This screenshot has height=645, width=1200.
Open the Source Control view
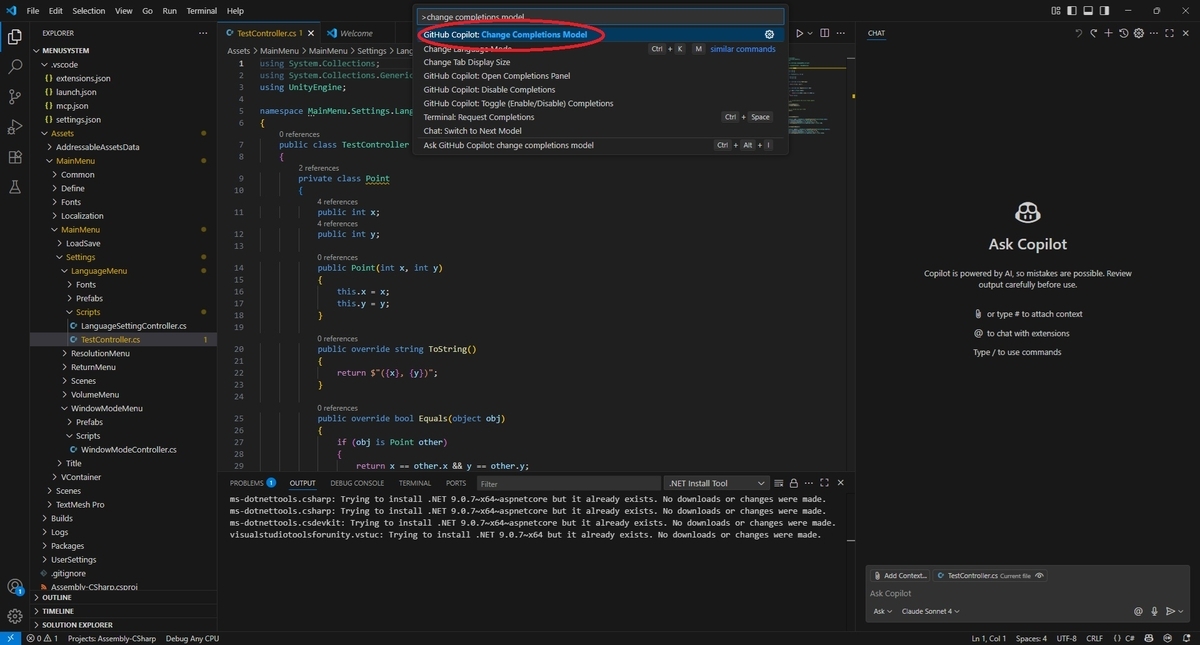coord(15,97)
